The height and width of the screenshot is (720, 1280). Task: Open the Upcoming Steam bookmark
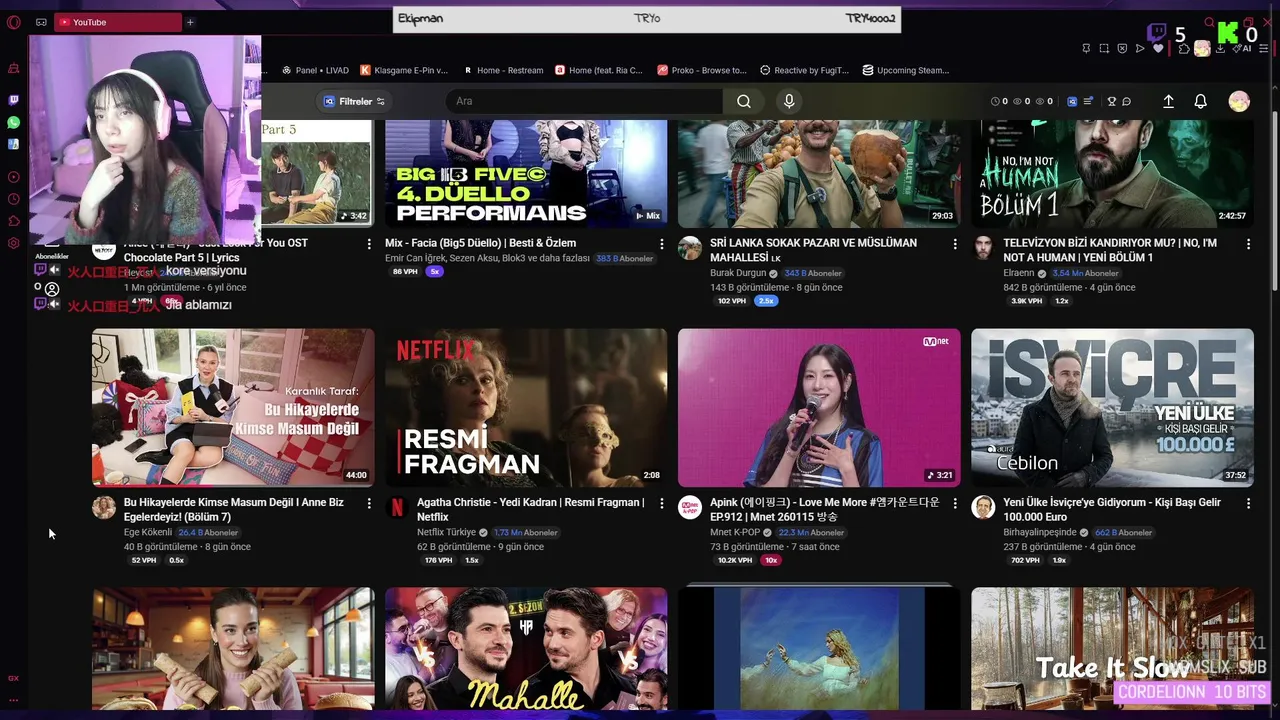[906, 70]
